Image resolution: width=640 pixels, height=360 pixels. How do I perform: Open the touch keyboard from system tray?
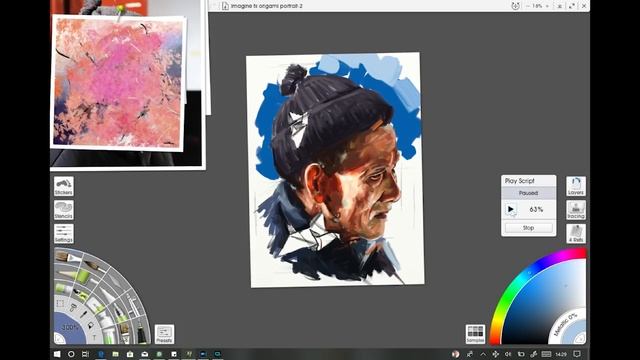(546, 354)
